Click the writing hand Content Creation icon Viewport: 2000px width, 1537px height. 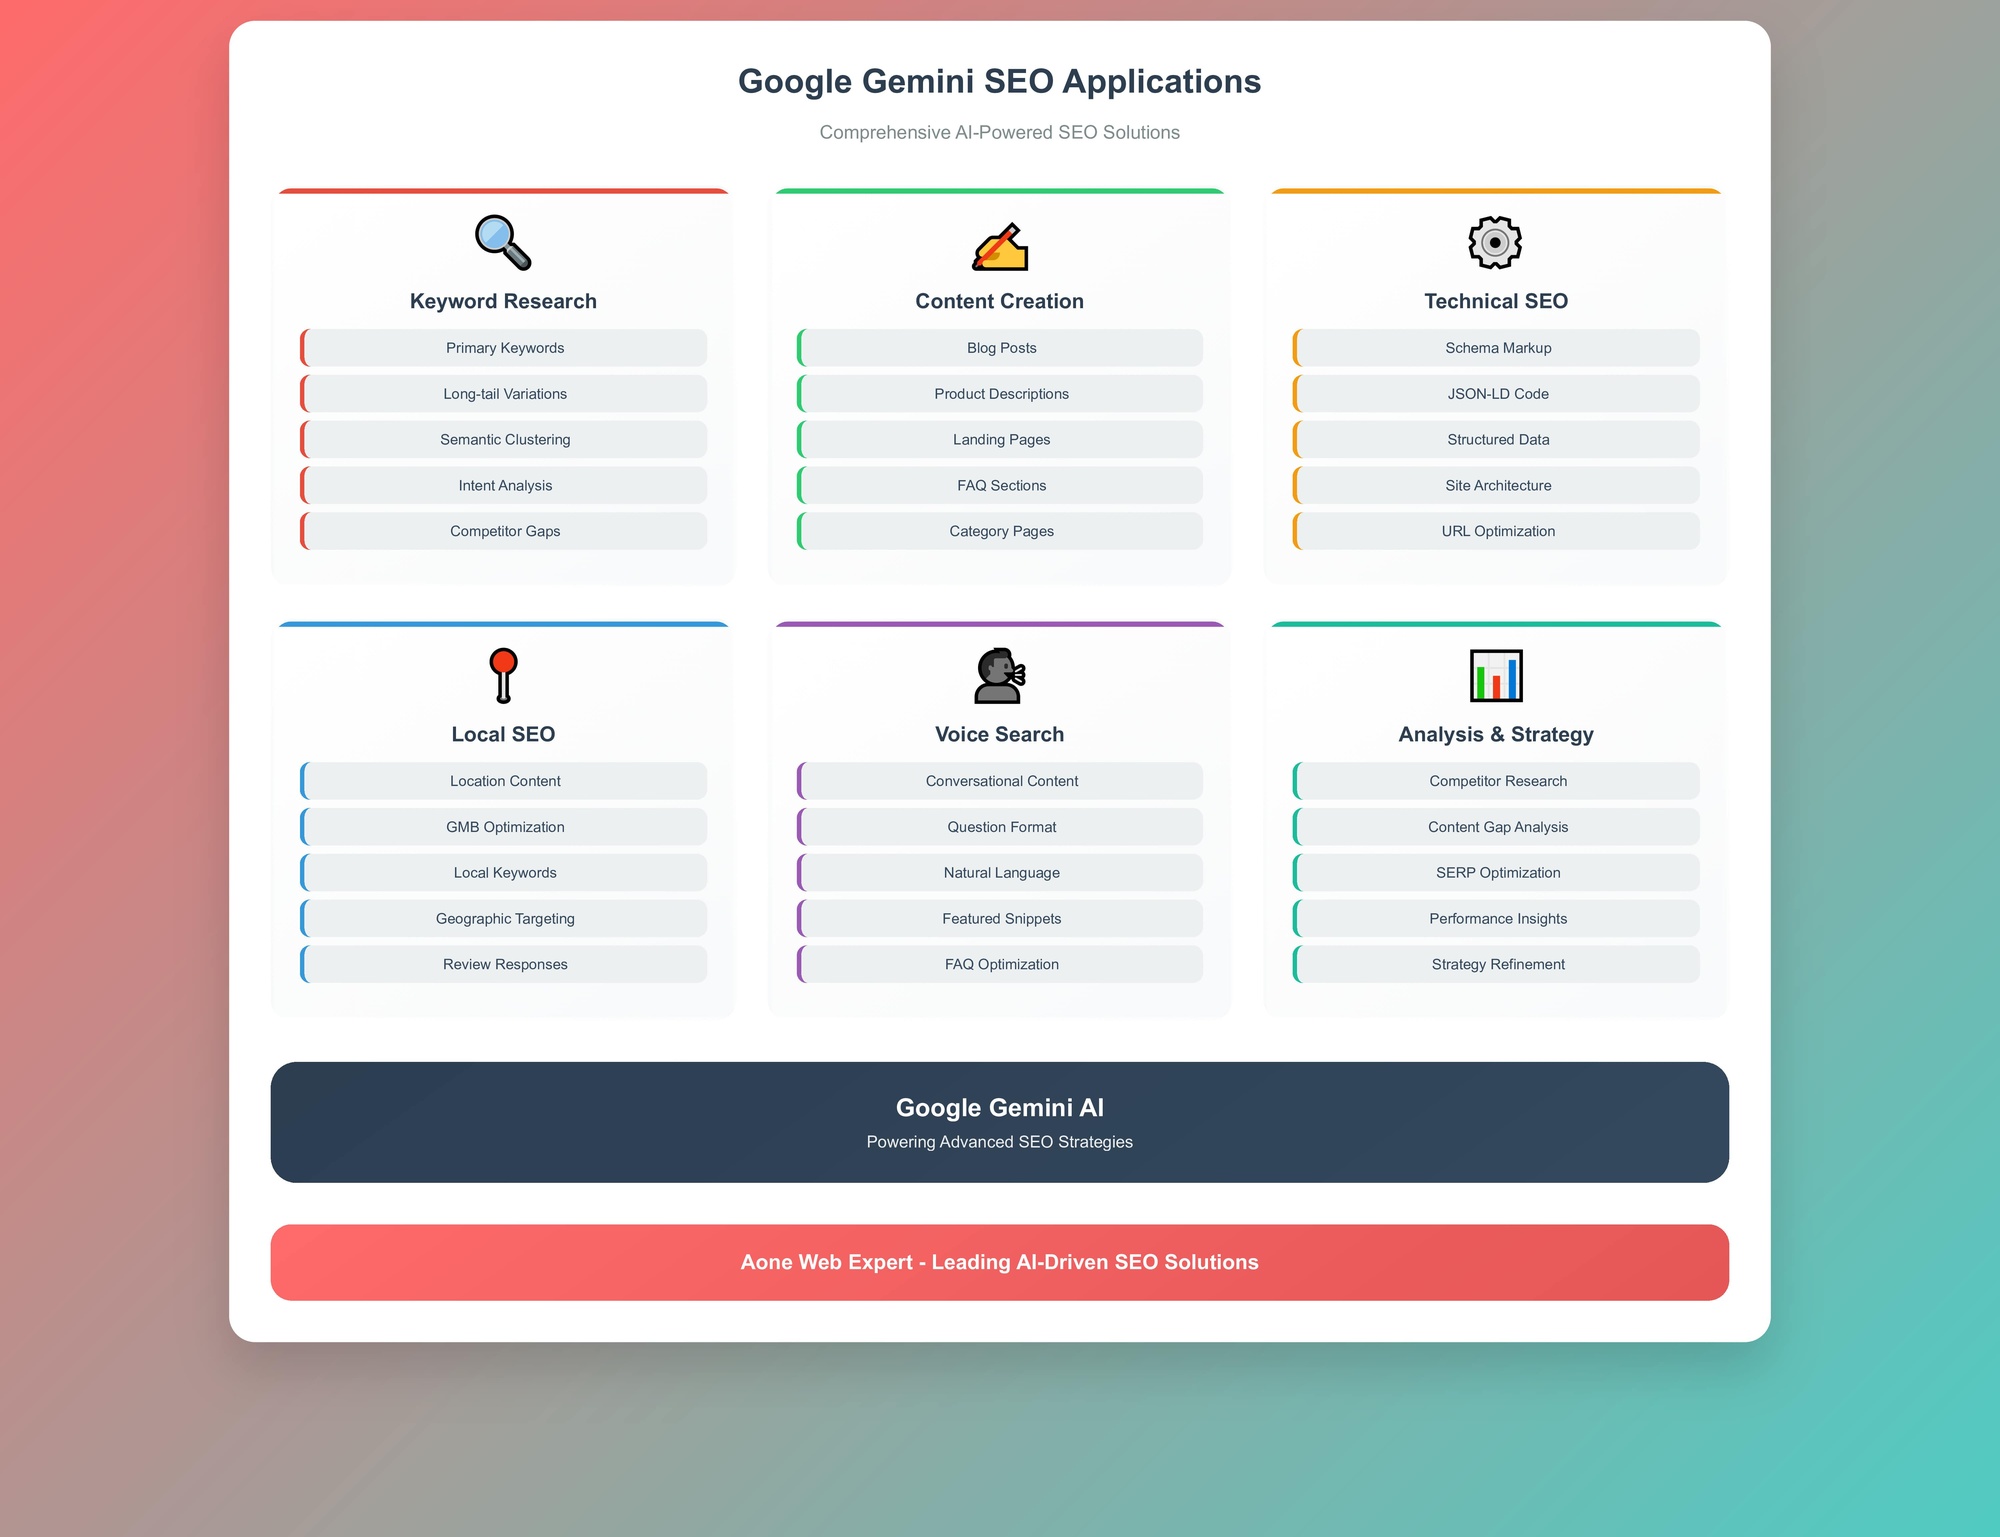pos(1000,246)
